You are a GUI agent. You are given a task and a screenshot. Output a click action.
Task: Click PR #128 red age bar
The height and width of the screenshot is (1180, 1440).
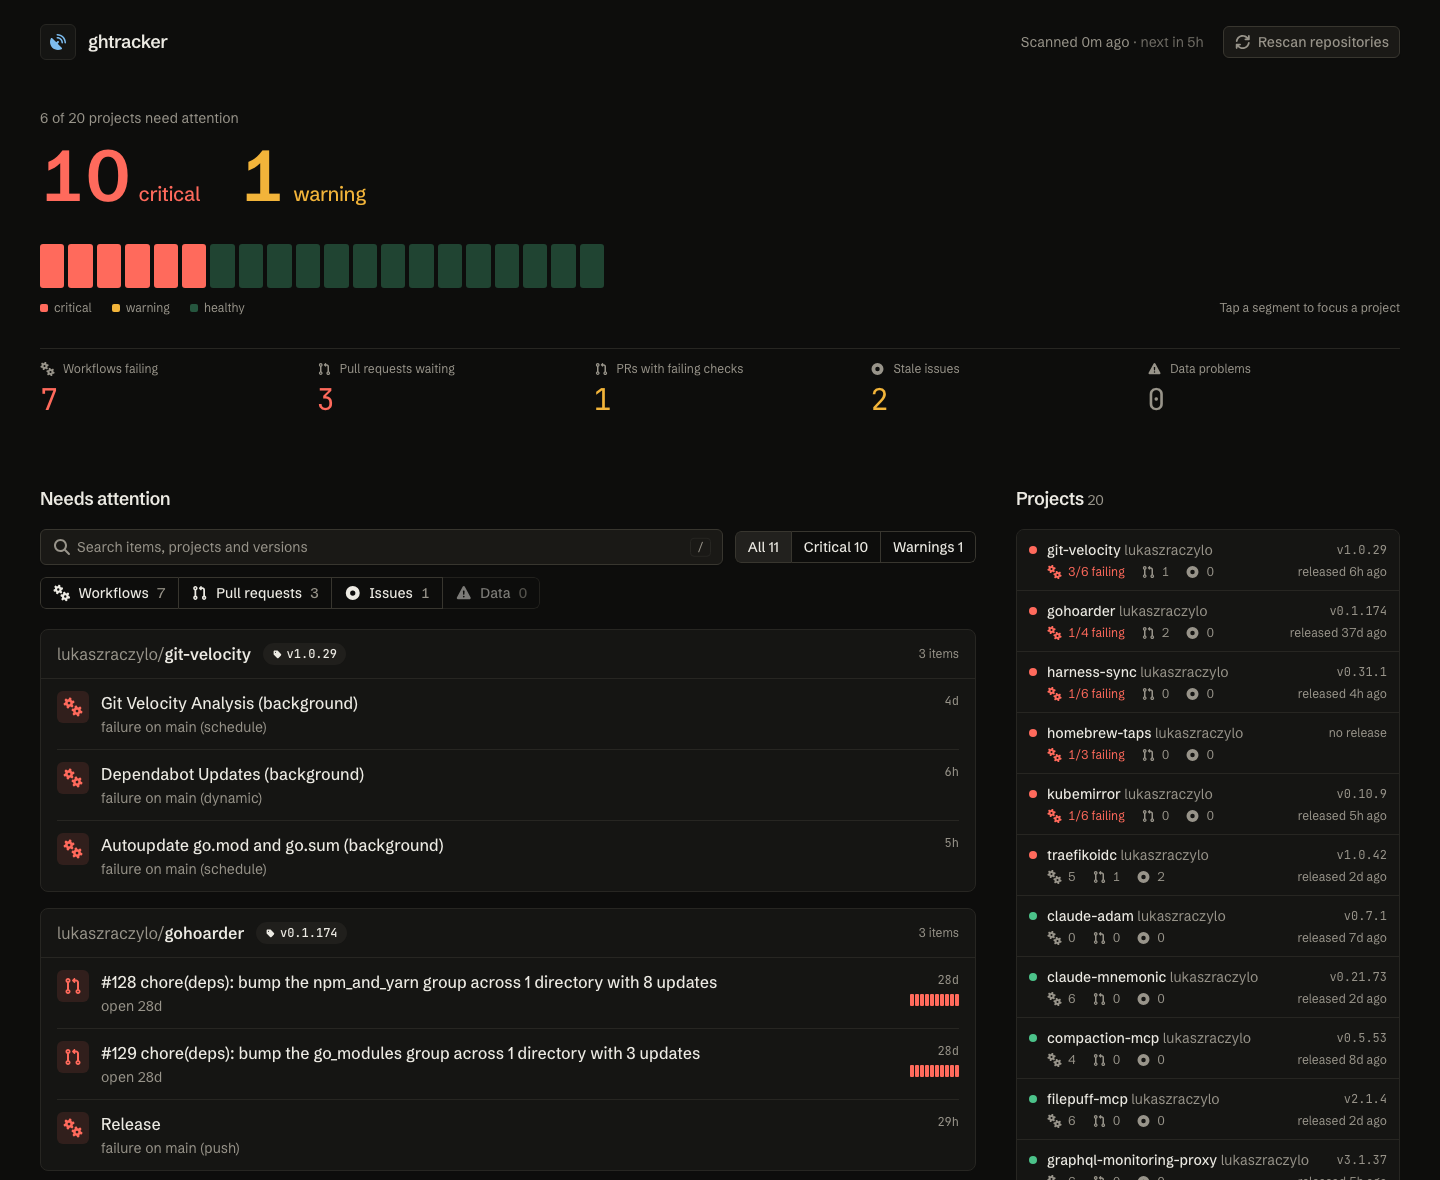[934, 1000]
